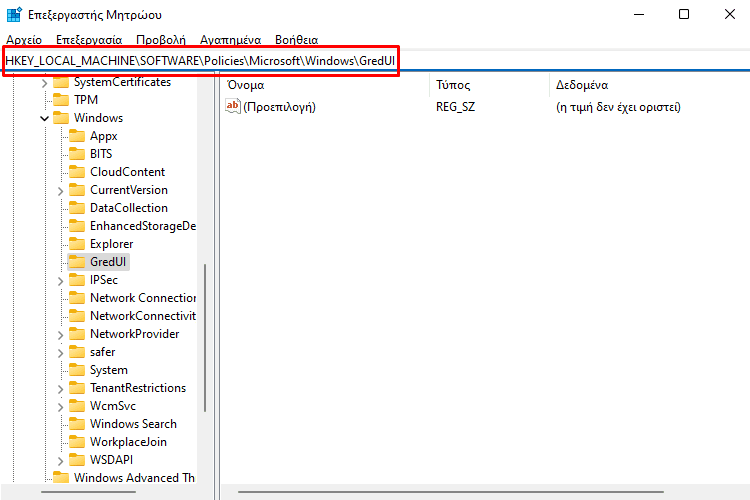
Task: Select the Windows Search key label
Action: (x=133, y=424)
